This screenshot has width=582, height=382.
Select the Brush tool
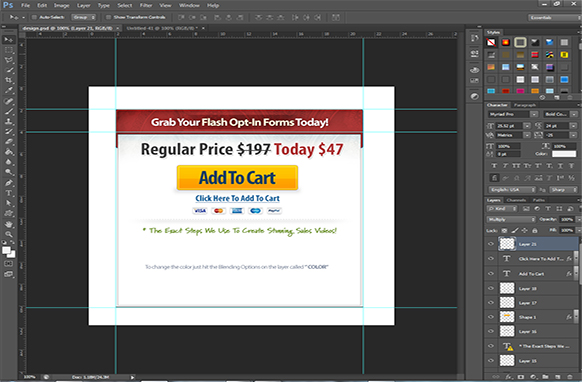(x=8, y=111)
